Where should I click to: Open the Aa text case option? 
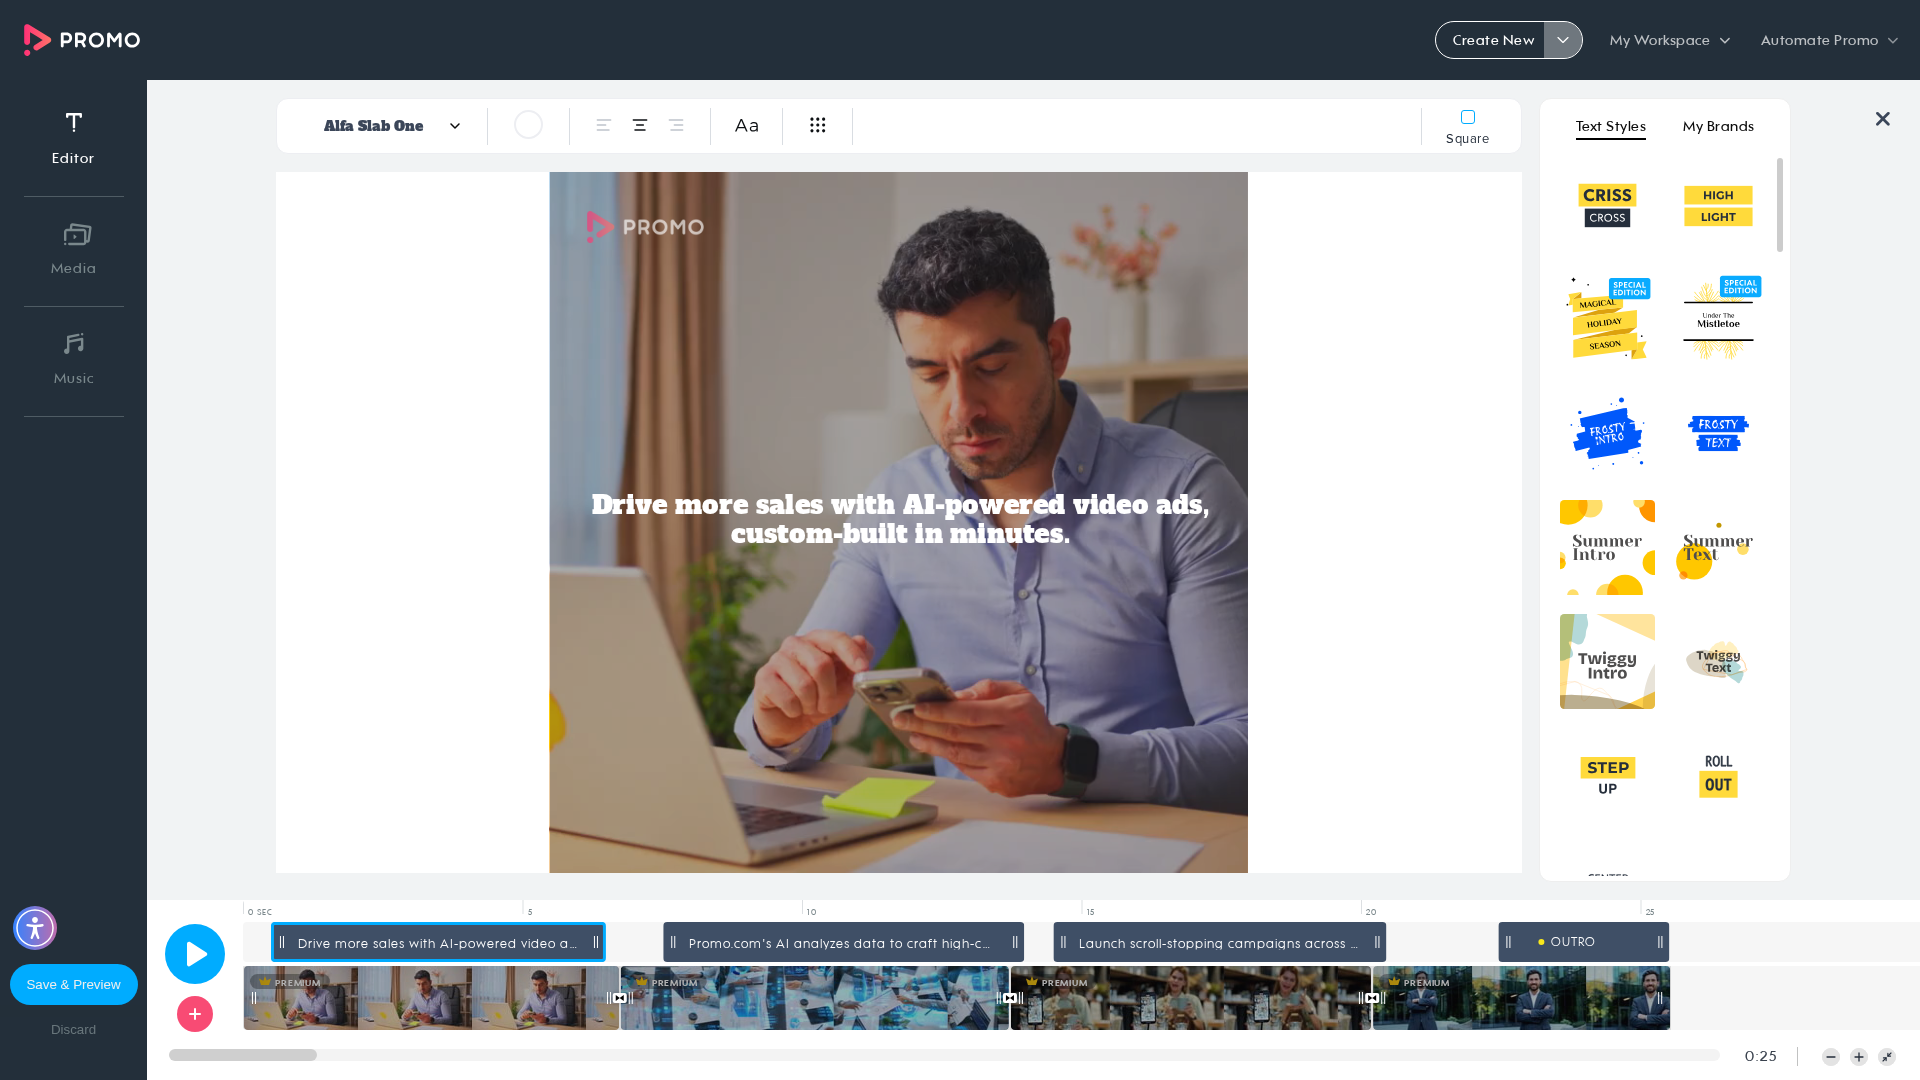[x=747, y=125]
